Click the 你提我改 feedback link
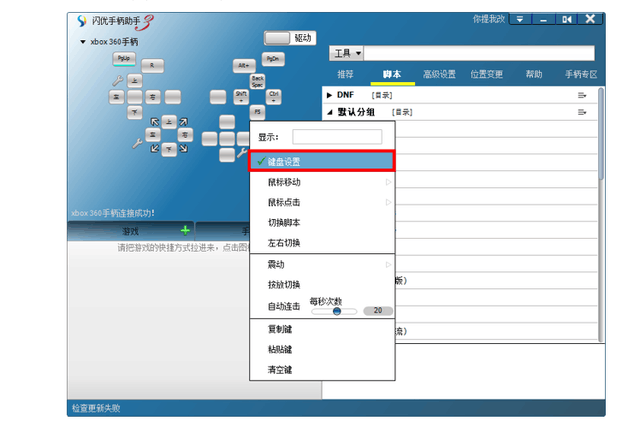The width and height of the screenshot is (640, 433). (x=489, y=19)
